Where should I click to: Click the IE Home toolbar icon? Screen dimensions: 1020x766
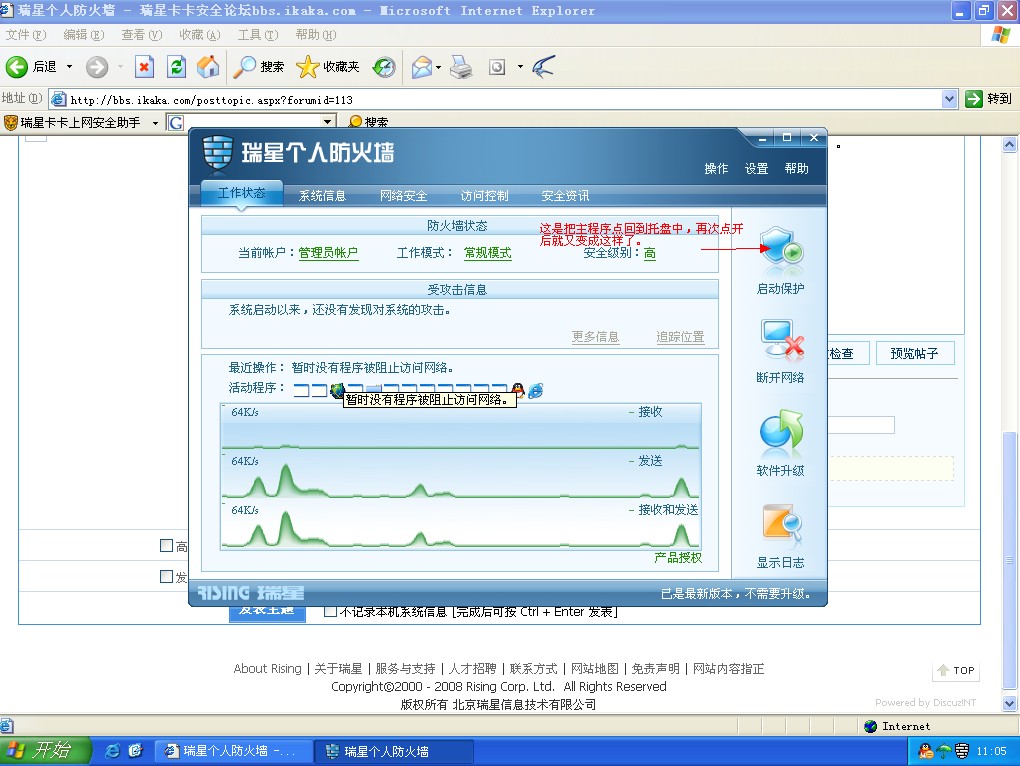[x=208, y=67]
